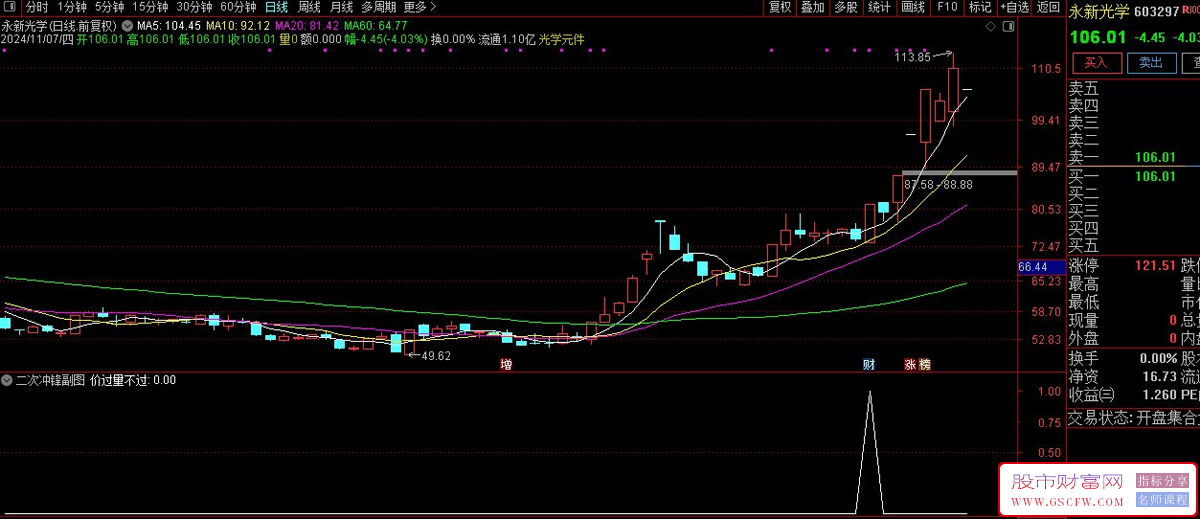This screenshot has width=1200, height=519.
Task: Click the MA20: 81.42 label
Action: tap(307, 24)
